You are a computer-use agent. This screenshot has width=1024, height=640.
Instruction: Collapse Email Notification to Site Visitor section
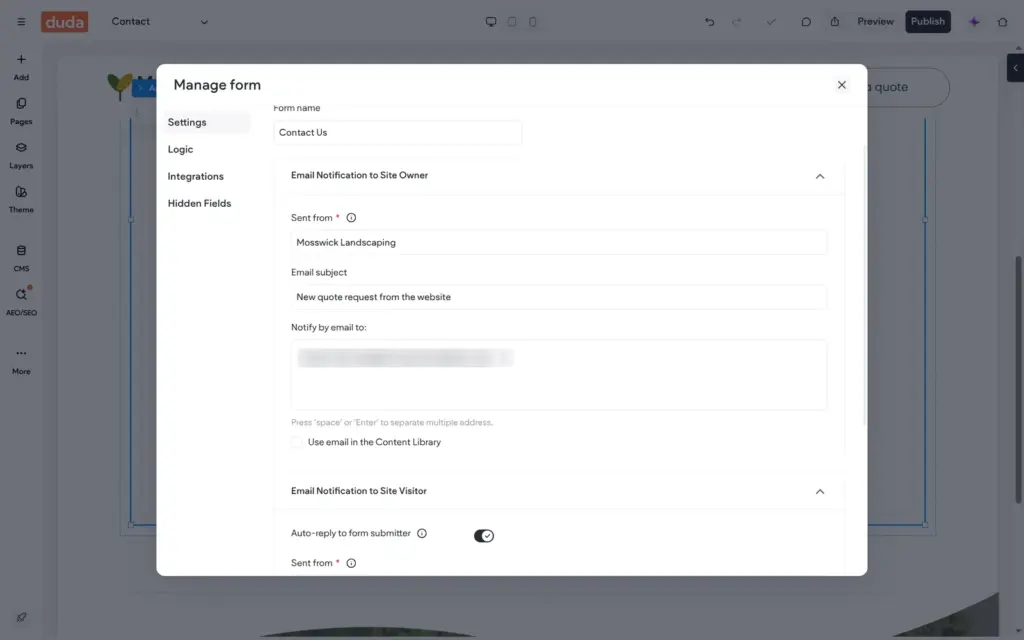click(820, 492)
